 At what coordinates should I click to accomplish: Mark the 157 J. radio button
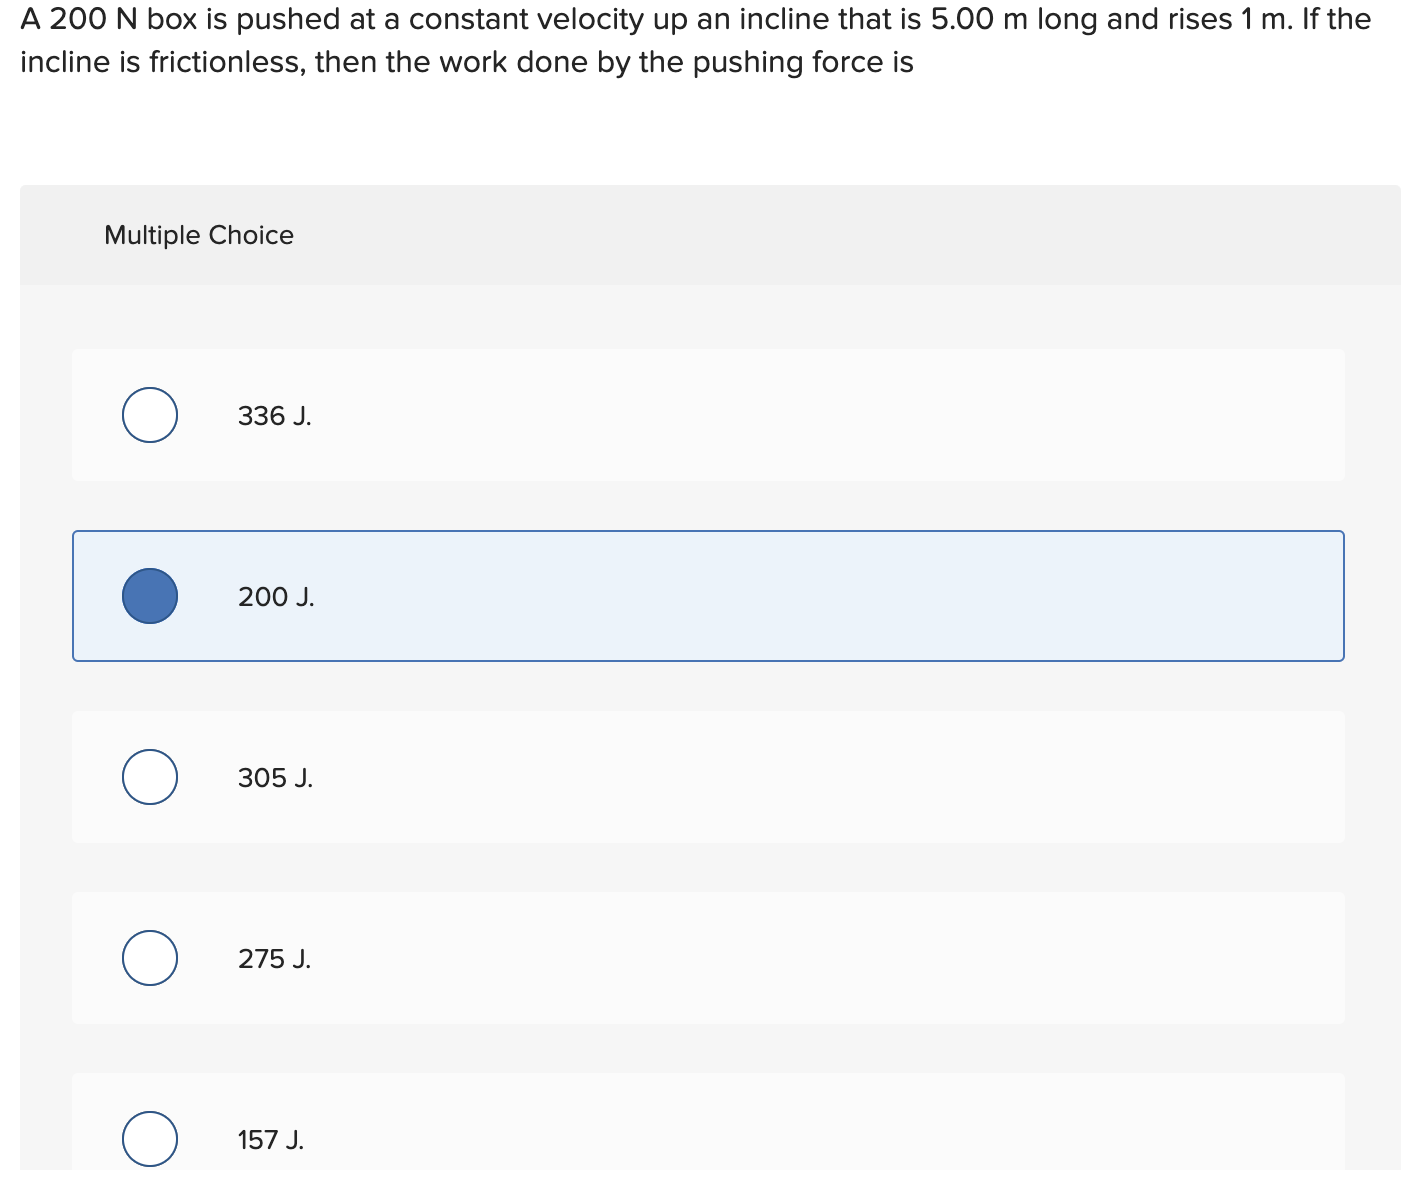(x=150, y=1138)
